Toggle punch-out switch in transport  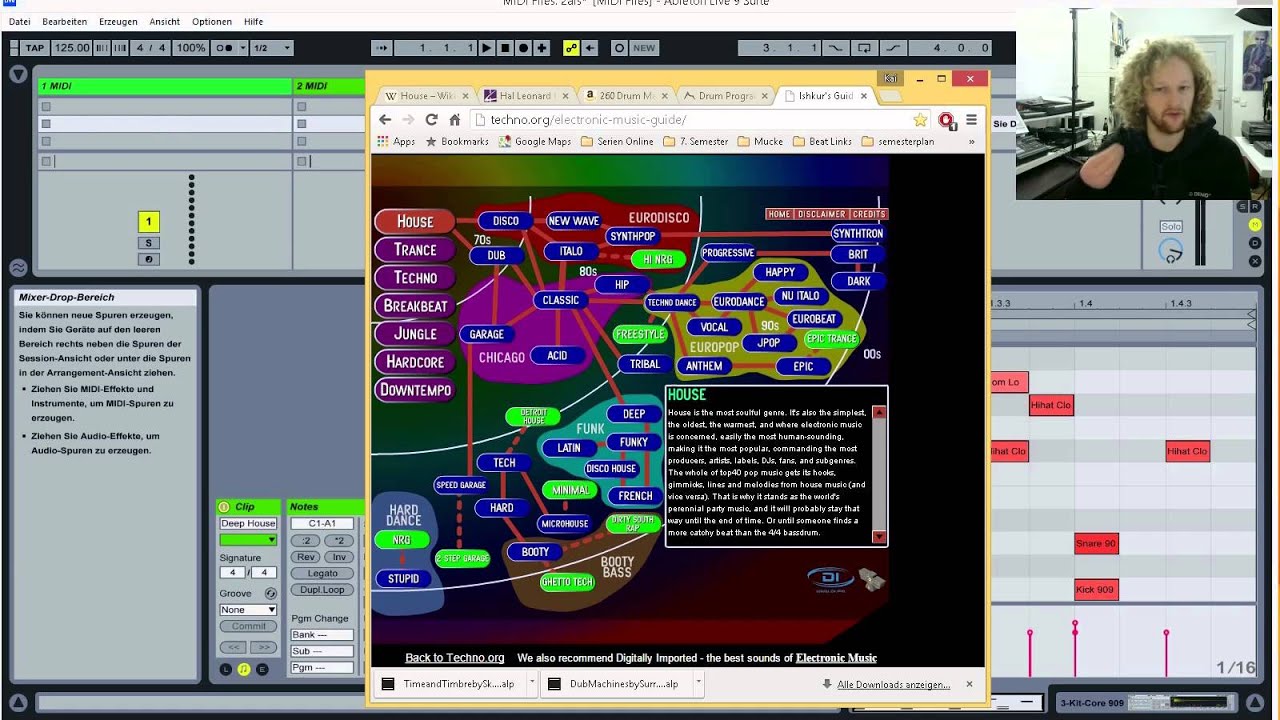click(x=893, y=48)
